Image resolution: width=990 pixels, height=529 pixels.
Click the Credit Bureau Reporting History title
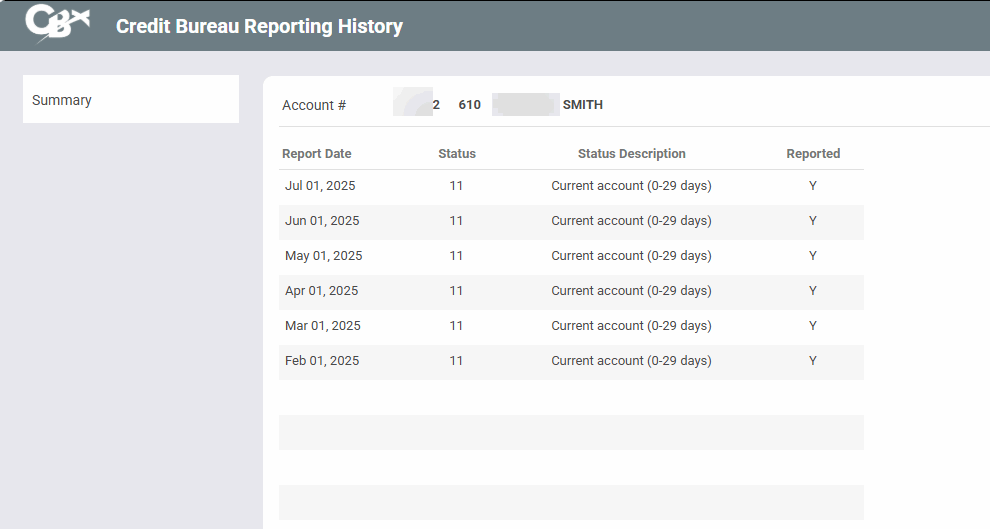click(x=259, y=26)
